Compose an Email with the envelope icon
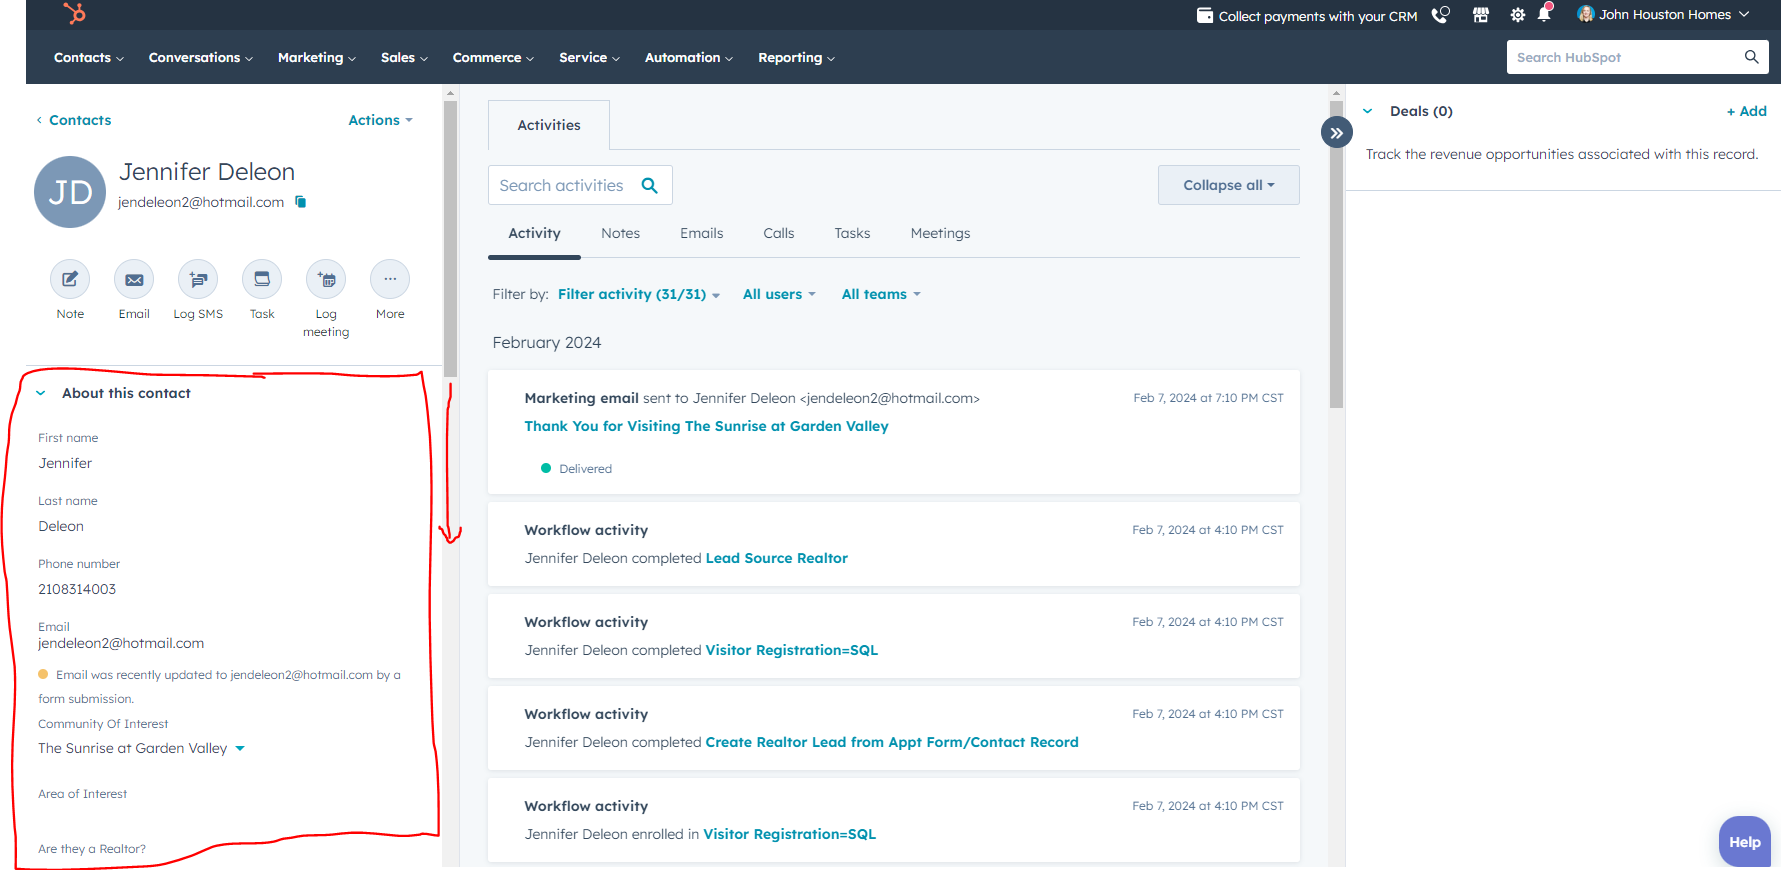The height and width of the screenshot is (870, 1781). point(134,279)
